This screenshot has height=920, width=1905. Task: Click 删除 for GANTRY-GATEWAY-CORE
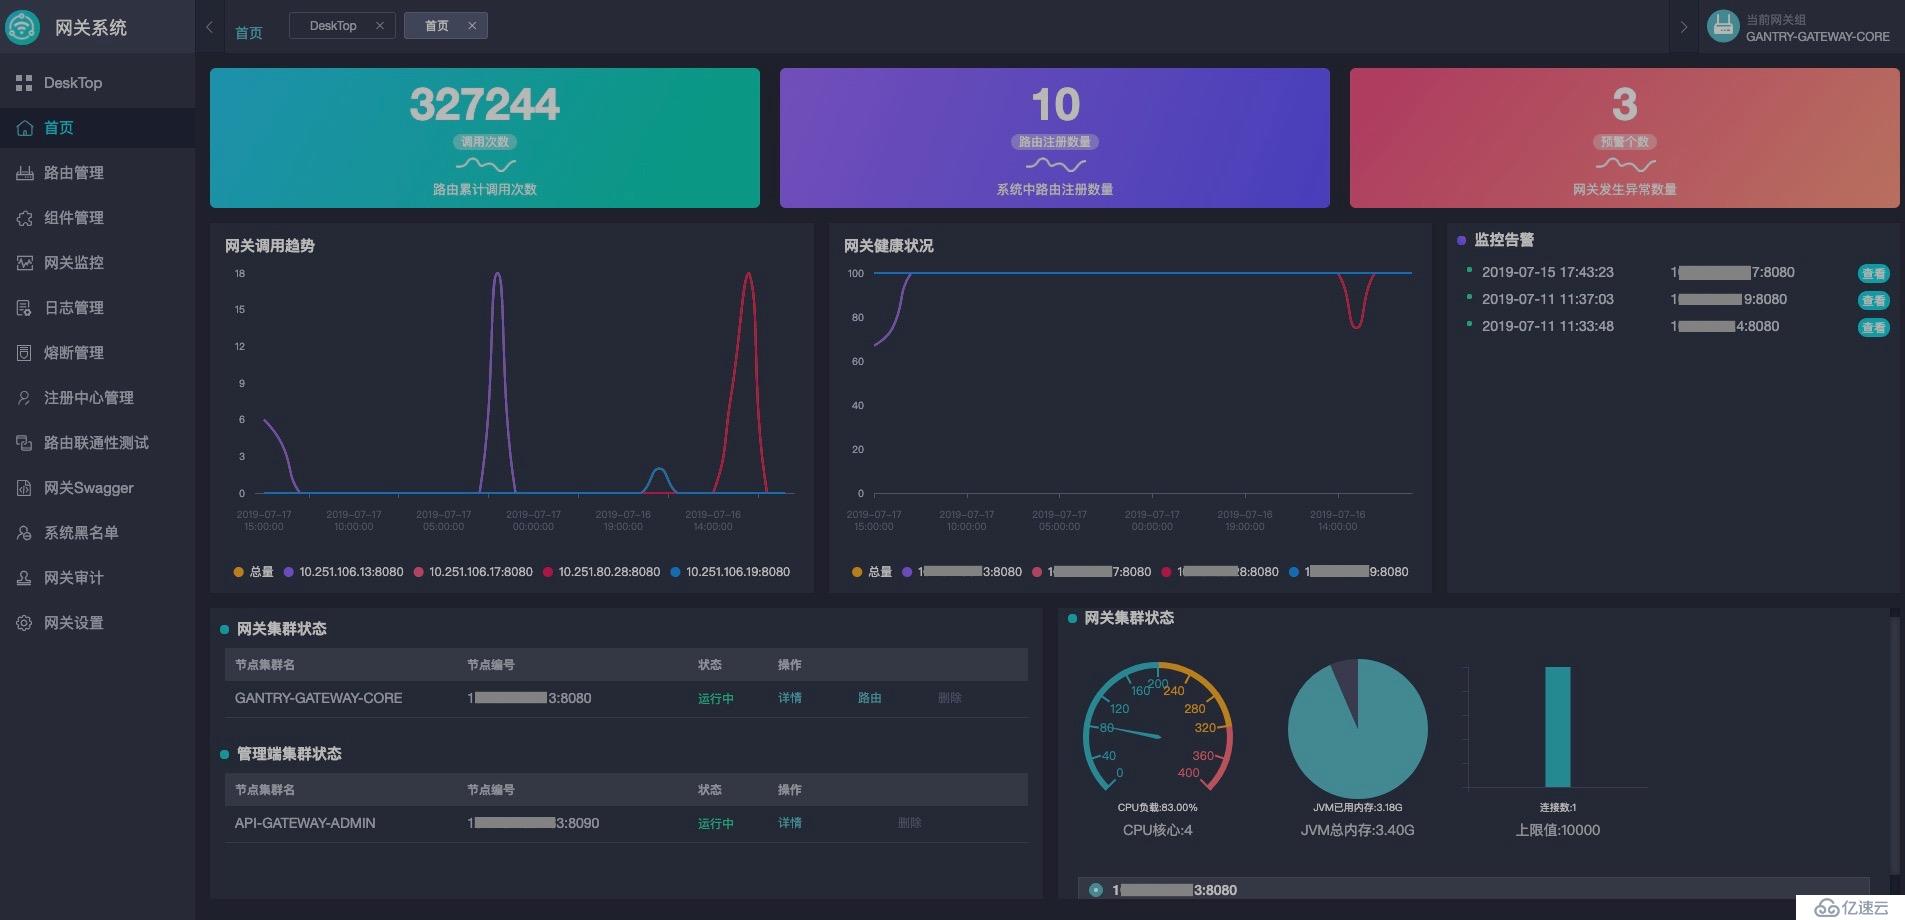pyautogui.click(x=950, y=698)
